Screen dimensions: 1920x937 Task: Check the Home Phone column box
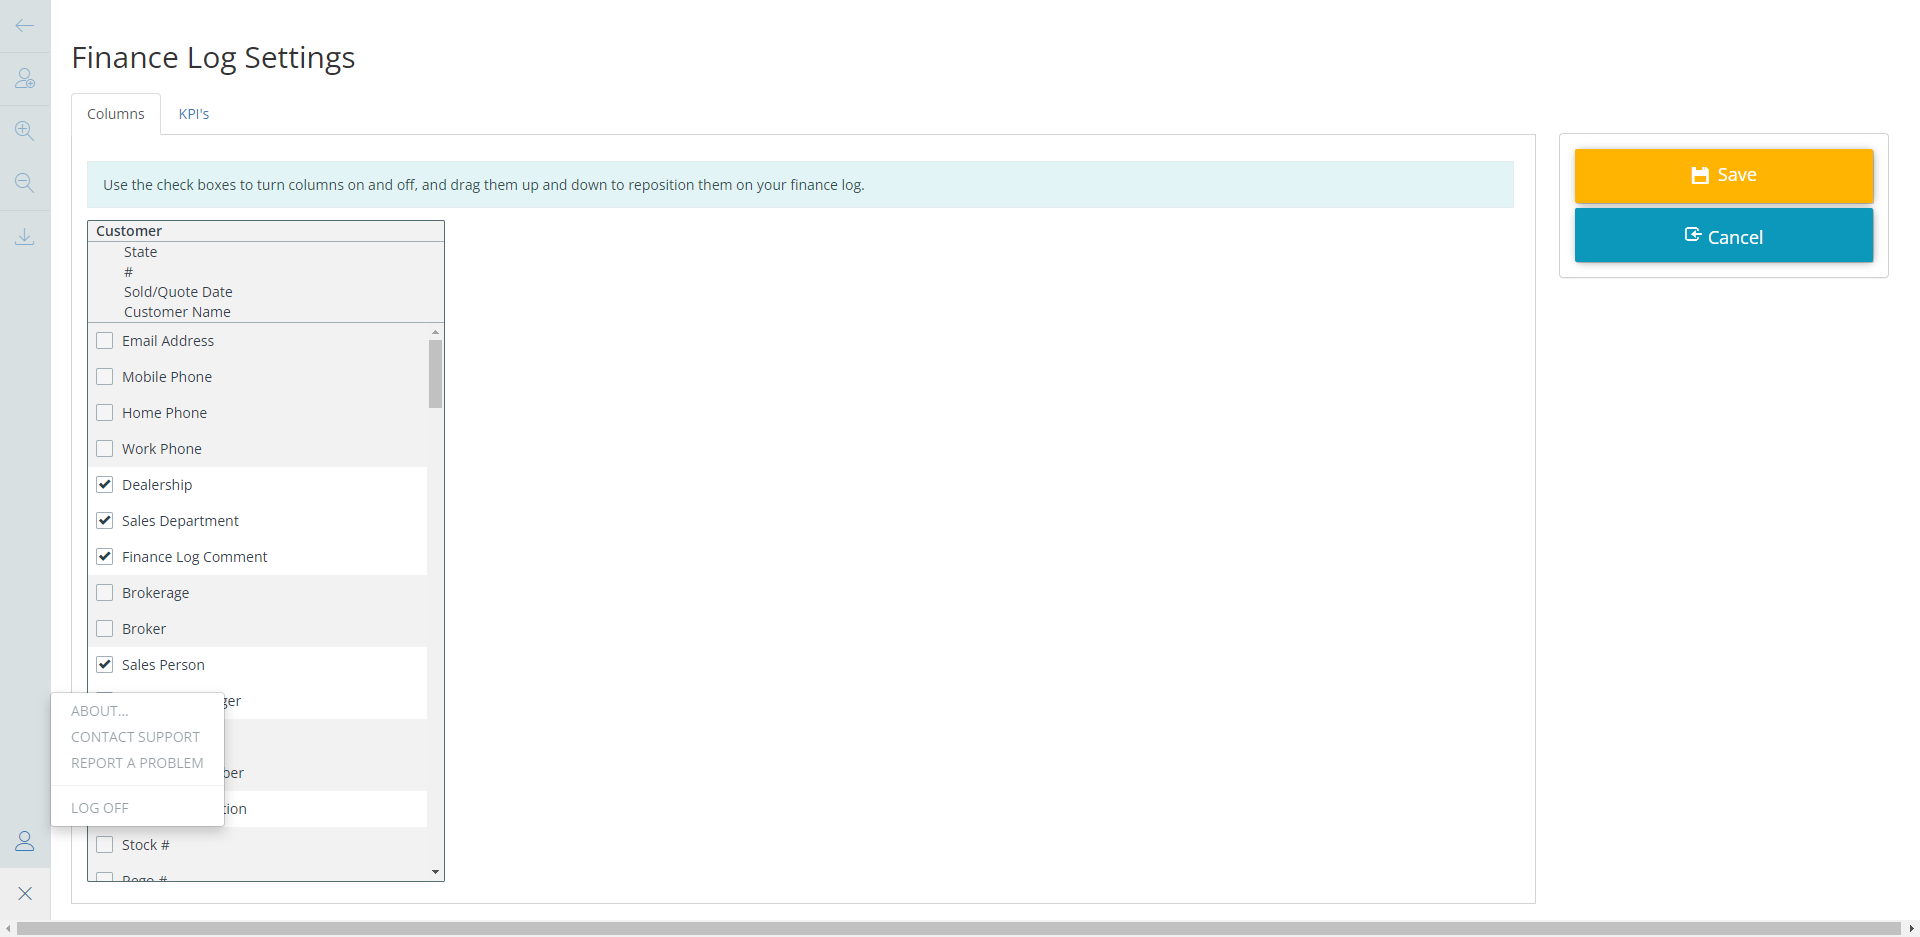click(x=105, y=413)
